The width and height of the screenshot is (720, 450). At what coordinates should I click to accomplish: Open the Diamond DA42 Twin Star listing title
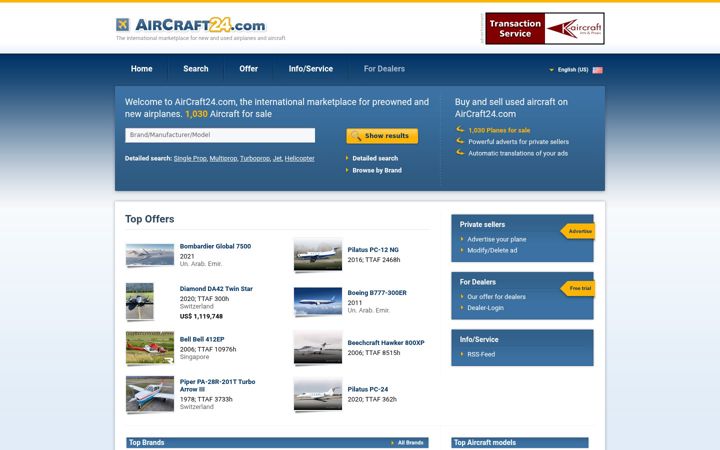(216, 289)
